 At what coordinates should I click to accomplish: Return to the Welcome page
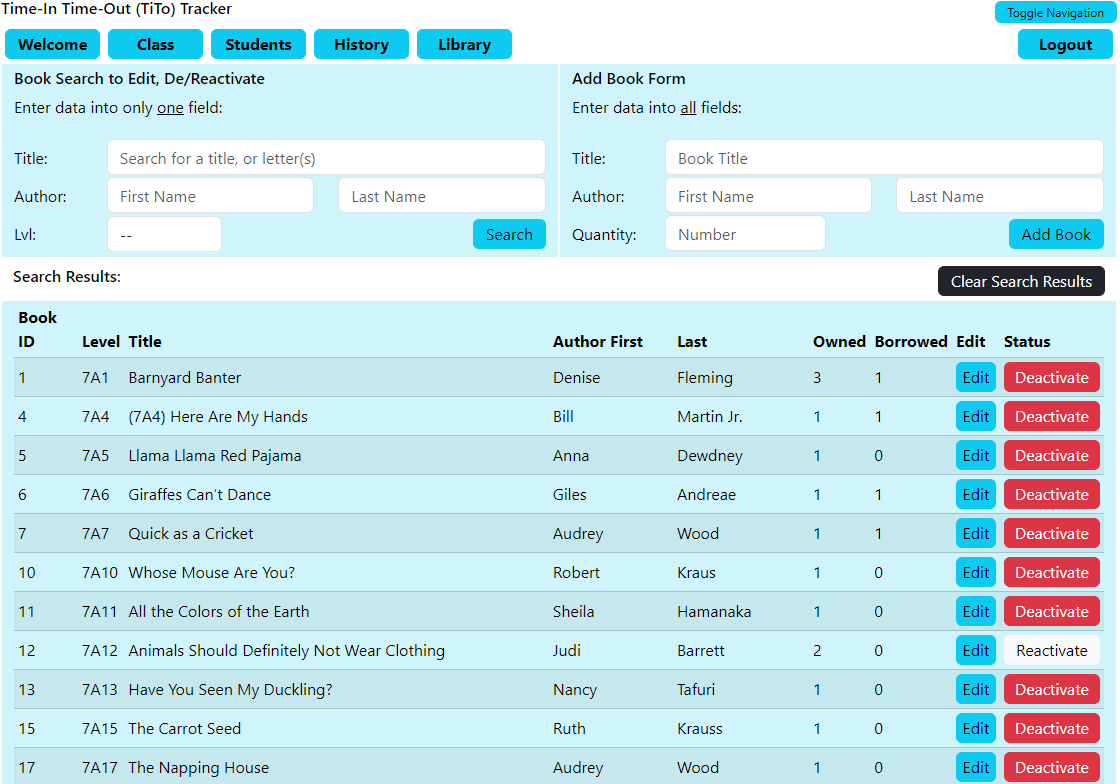point(52,44)
